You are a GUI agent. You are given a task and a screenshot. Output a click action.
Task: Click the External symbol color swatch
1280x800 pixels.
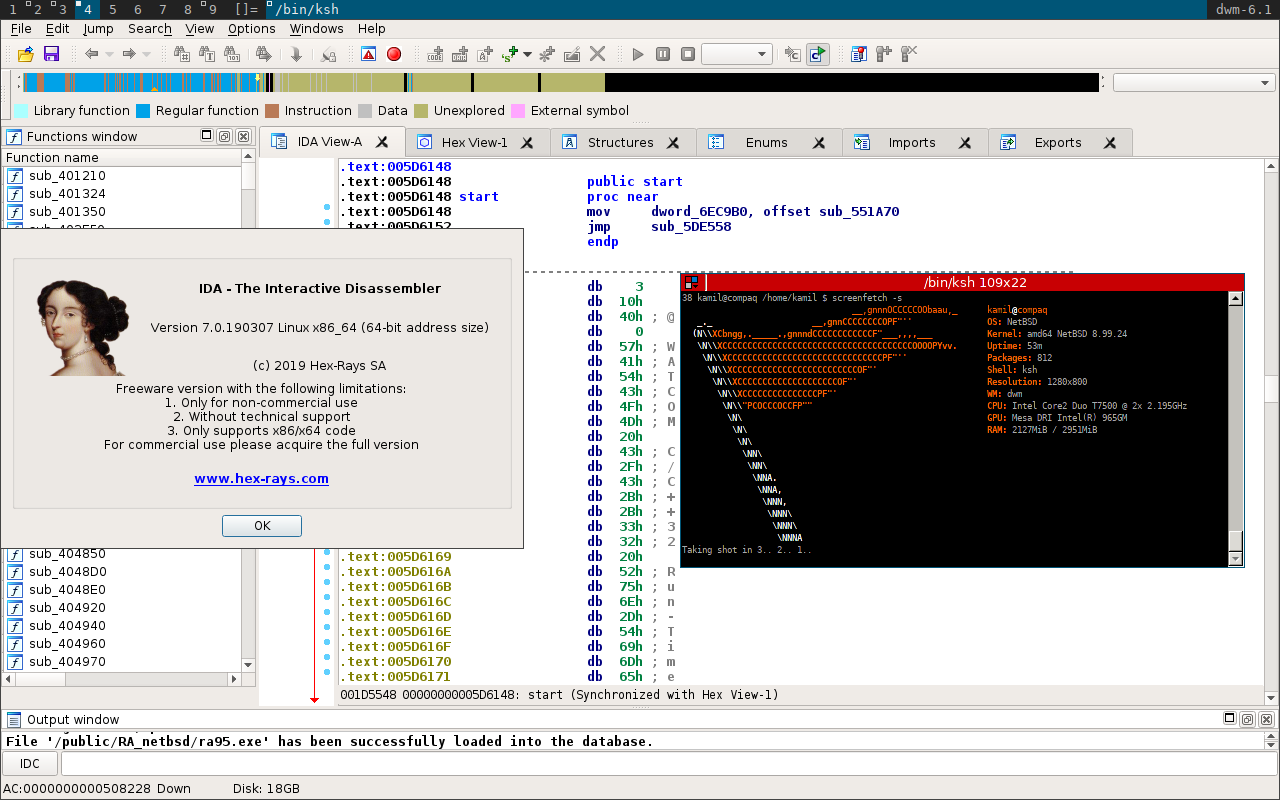click(518, 111)
